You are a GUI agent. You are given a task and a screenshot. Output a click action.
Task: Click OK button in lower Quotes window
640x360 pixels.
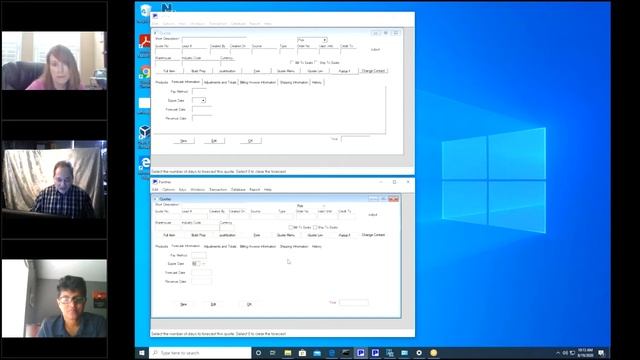(x=249, y=304)
